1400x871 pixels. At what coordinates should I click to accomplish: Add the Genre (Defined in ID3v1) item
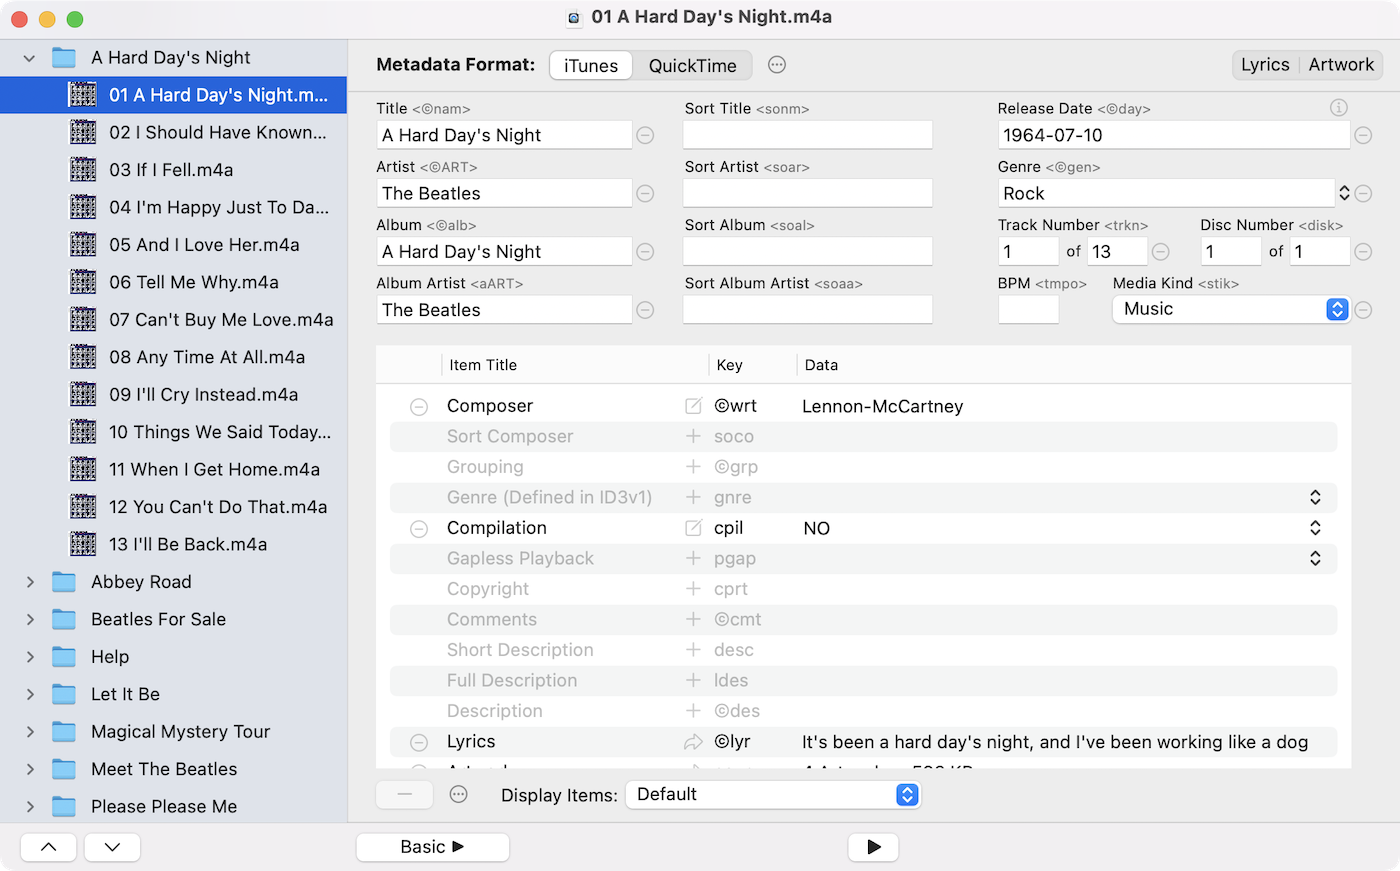(693, 497)
